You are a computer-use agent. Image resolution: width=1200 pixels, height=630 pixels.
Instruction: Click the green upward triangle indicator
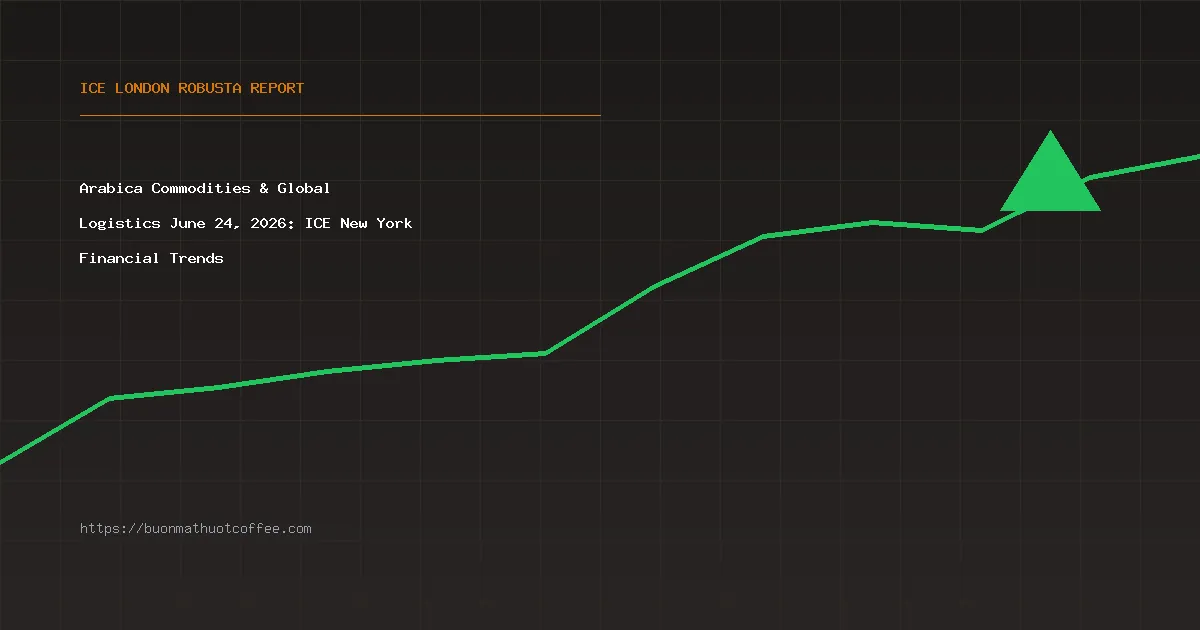[1050, 172]
